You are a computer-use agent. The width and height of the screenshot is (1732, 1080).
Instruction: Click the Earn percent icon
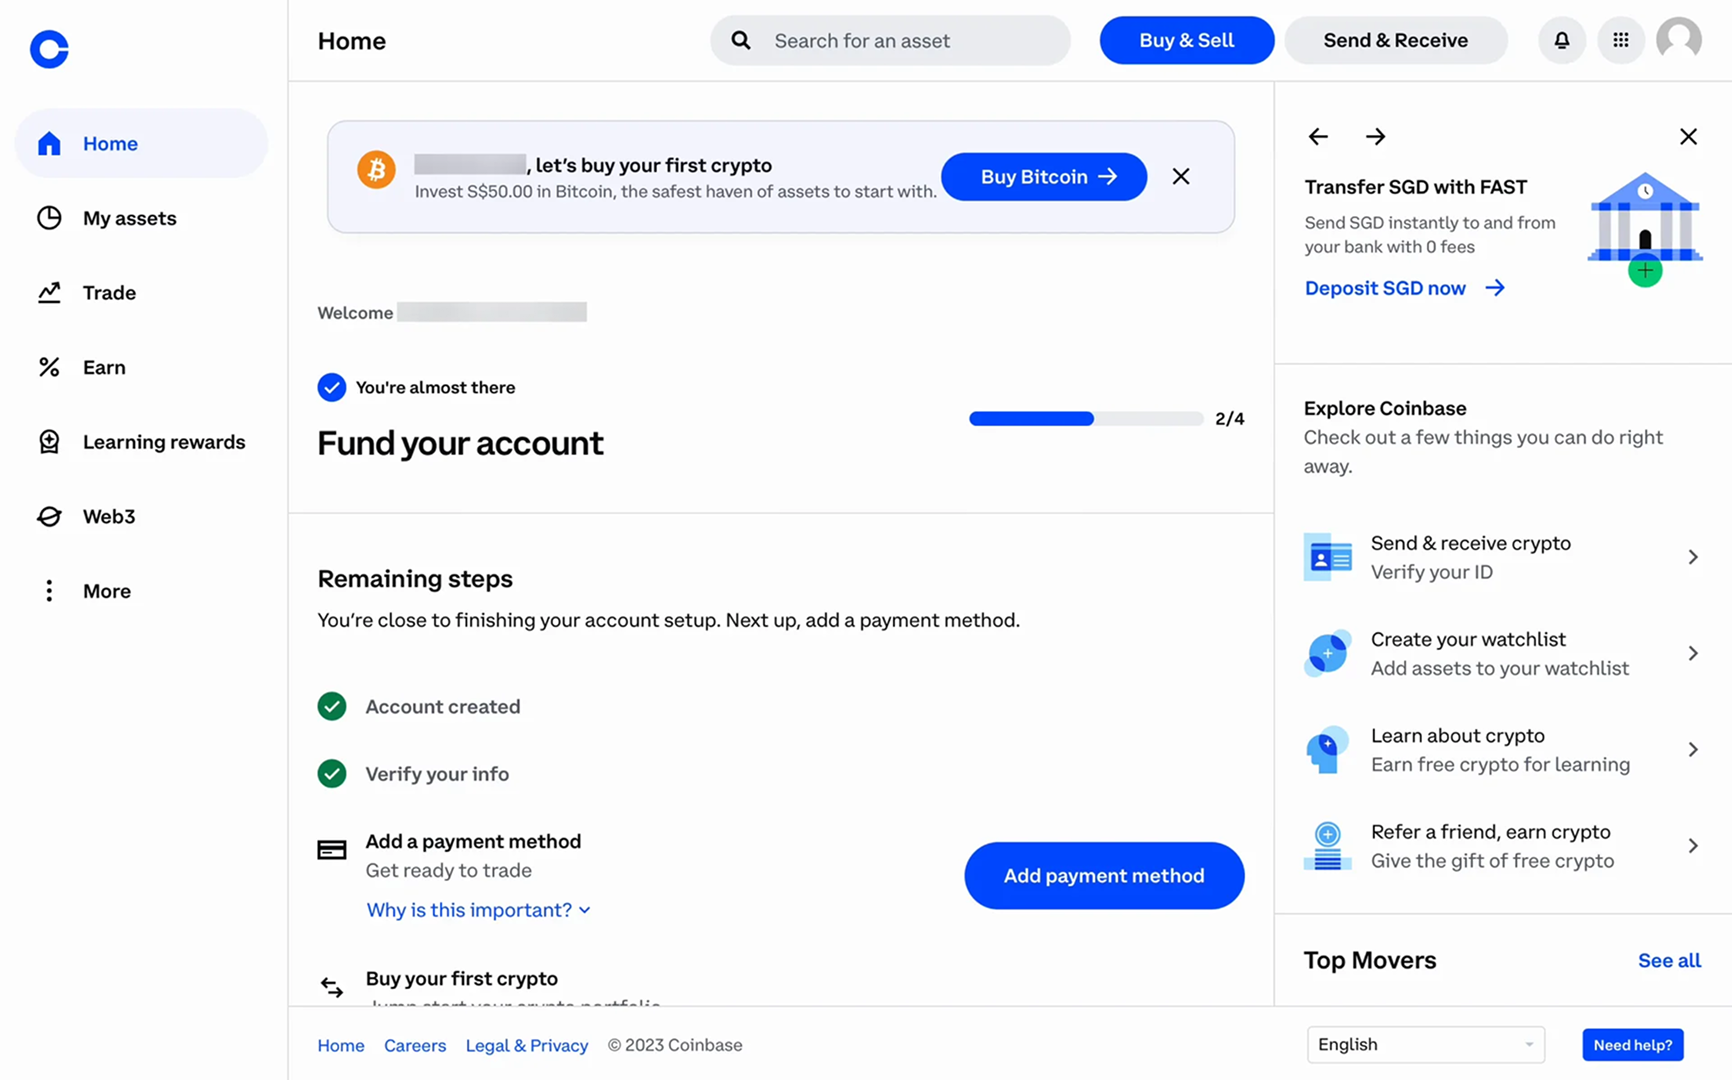click(49, 367)
